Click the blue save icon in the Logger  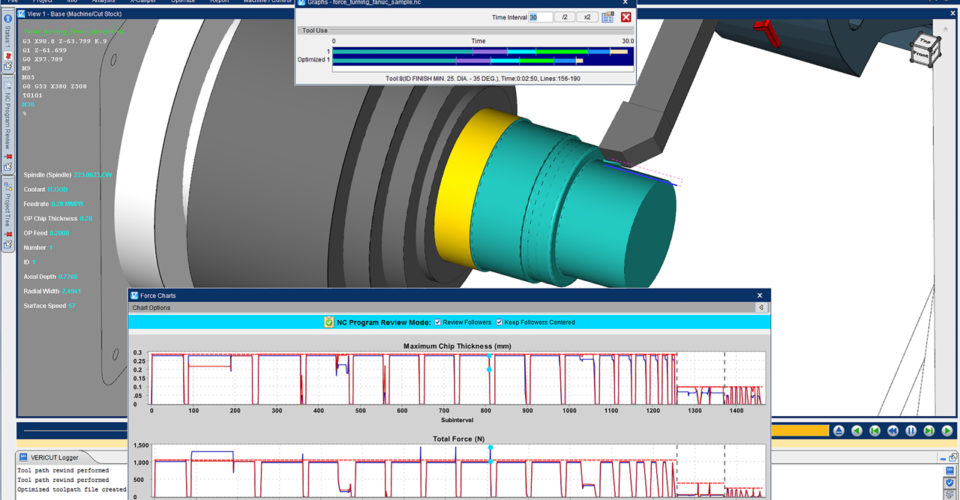click(950, 471)
